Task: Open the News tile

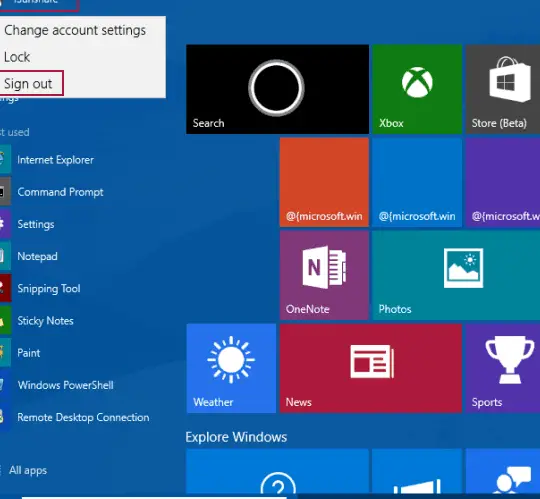Action: (371, 368)
